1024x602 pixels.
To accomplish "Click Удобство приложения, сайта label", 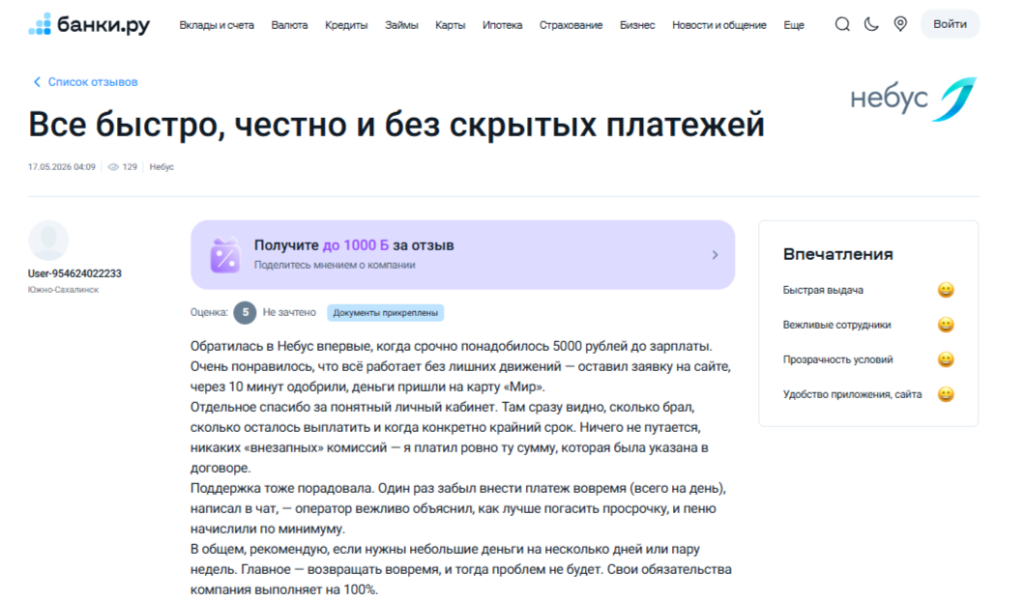I will [x=852, y=394].
